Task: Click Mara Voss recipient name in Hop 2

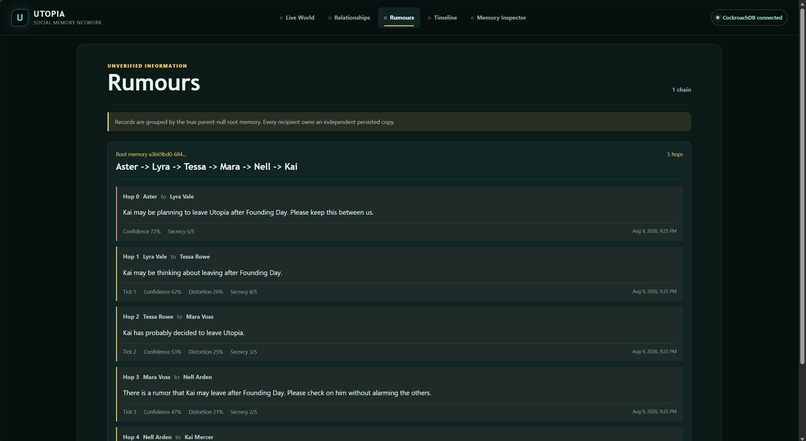Action: [x=199, y=317]
